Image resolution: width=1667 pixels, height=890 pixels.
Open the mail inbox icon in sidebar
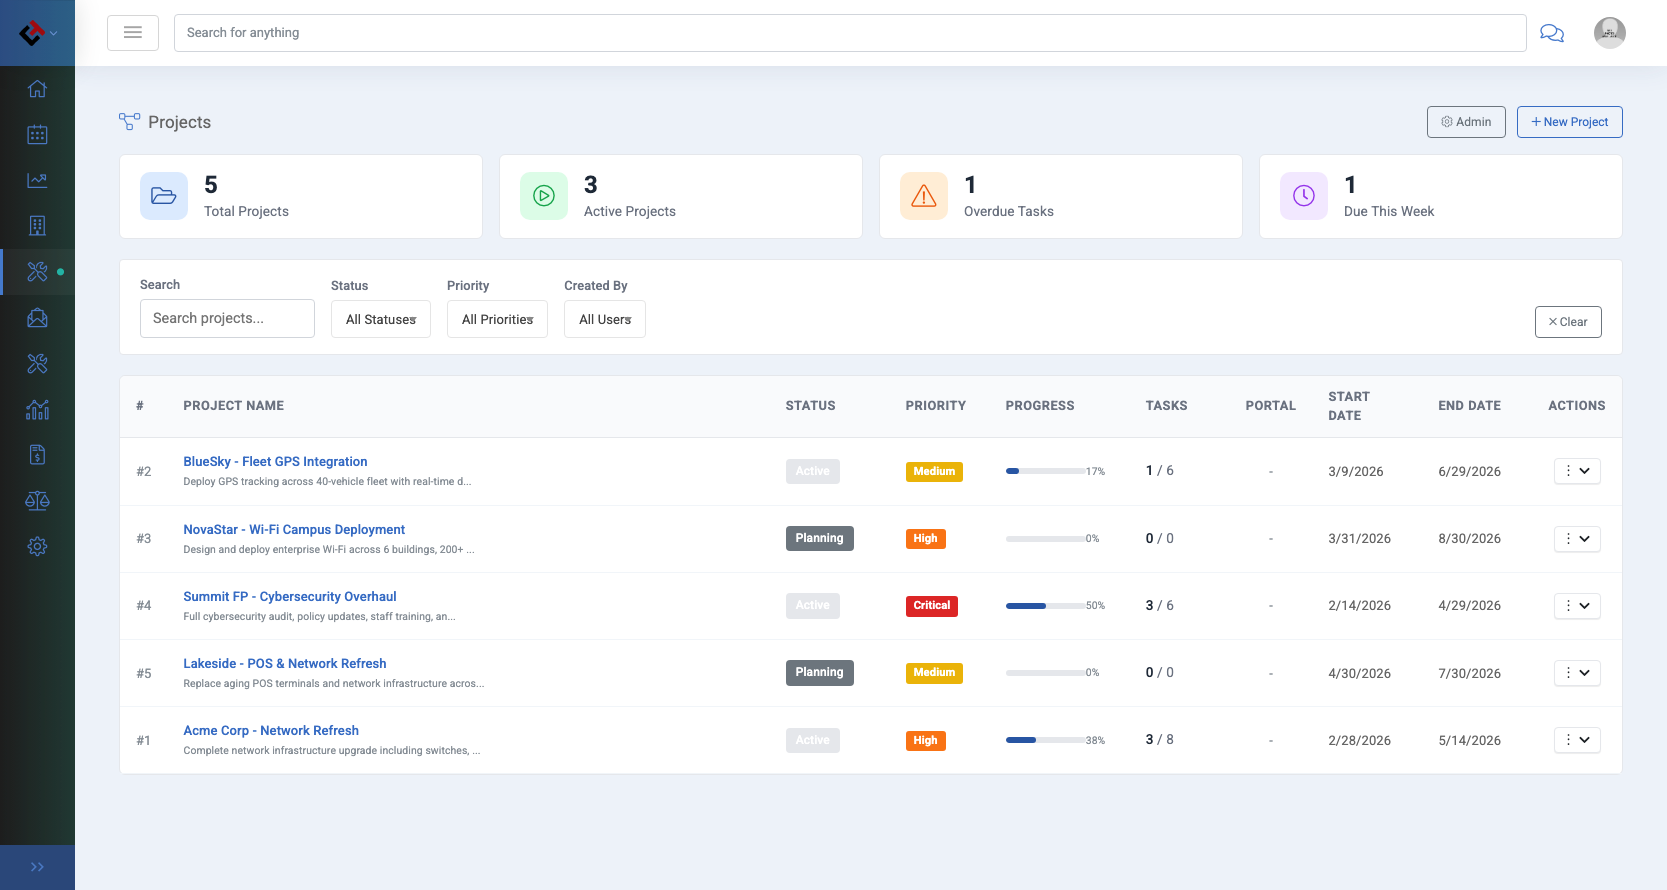coord(37,318)
